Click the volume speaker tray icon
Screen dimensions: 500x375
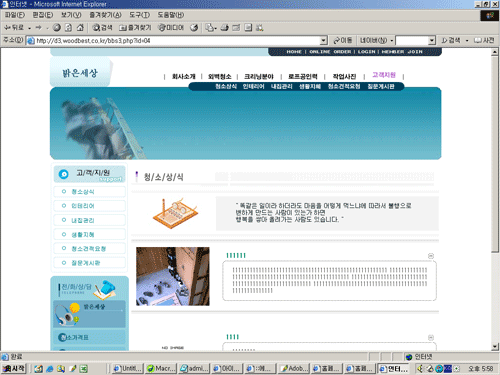point(421,369)
